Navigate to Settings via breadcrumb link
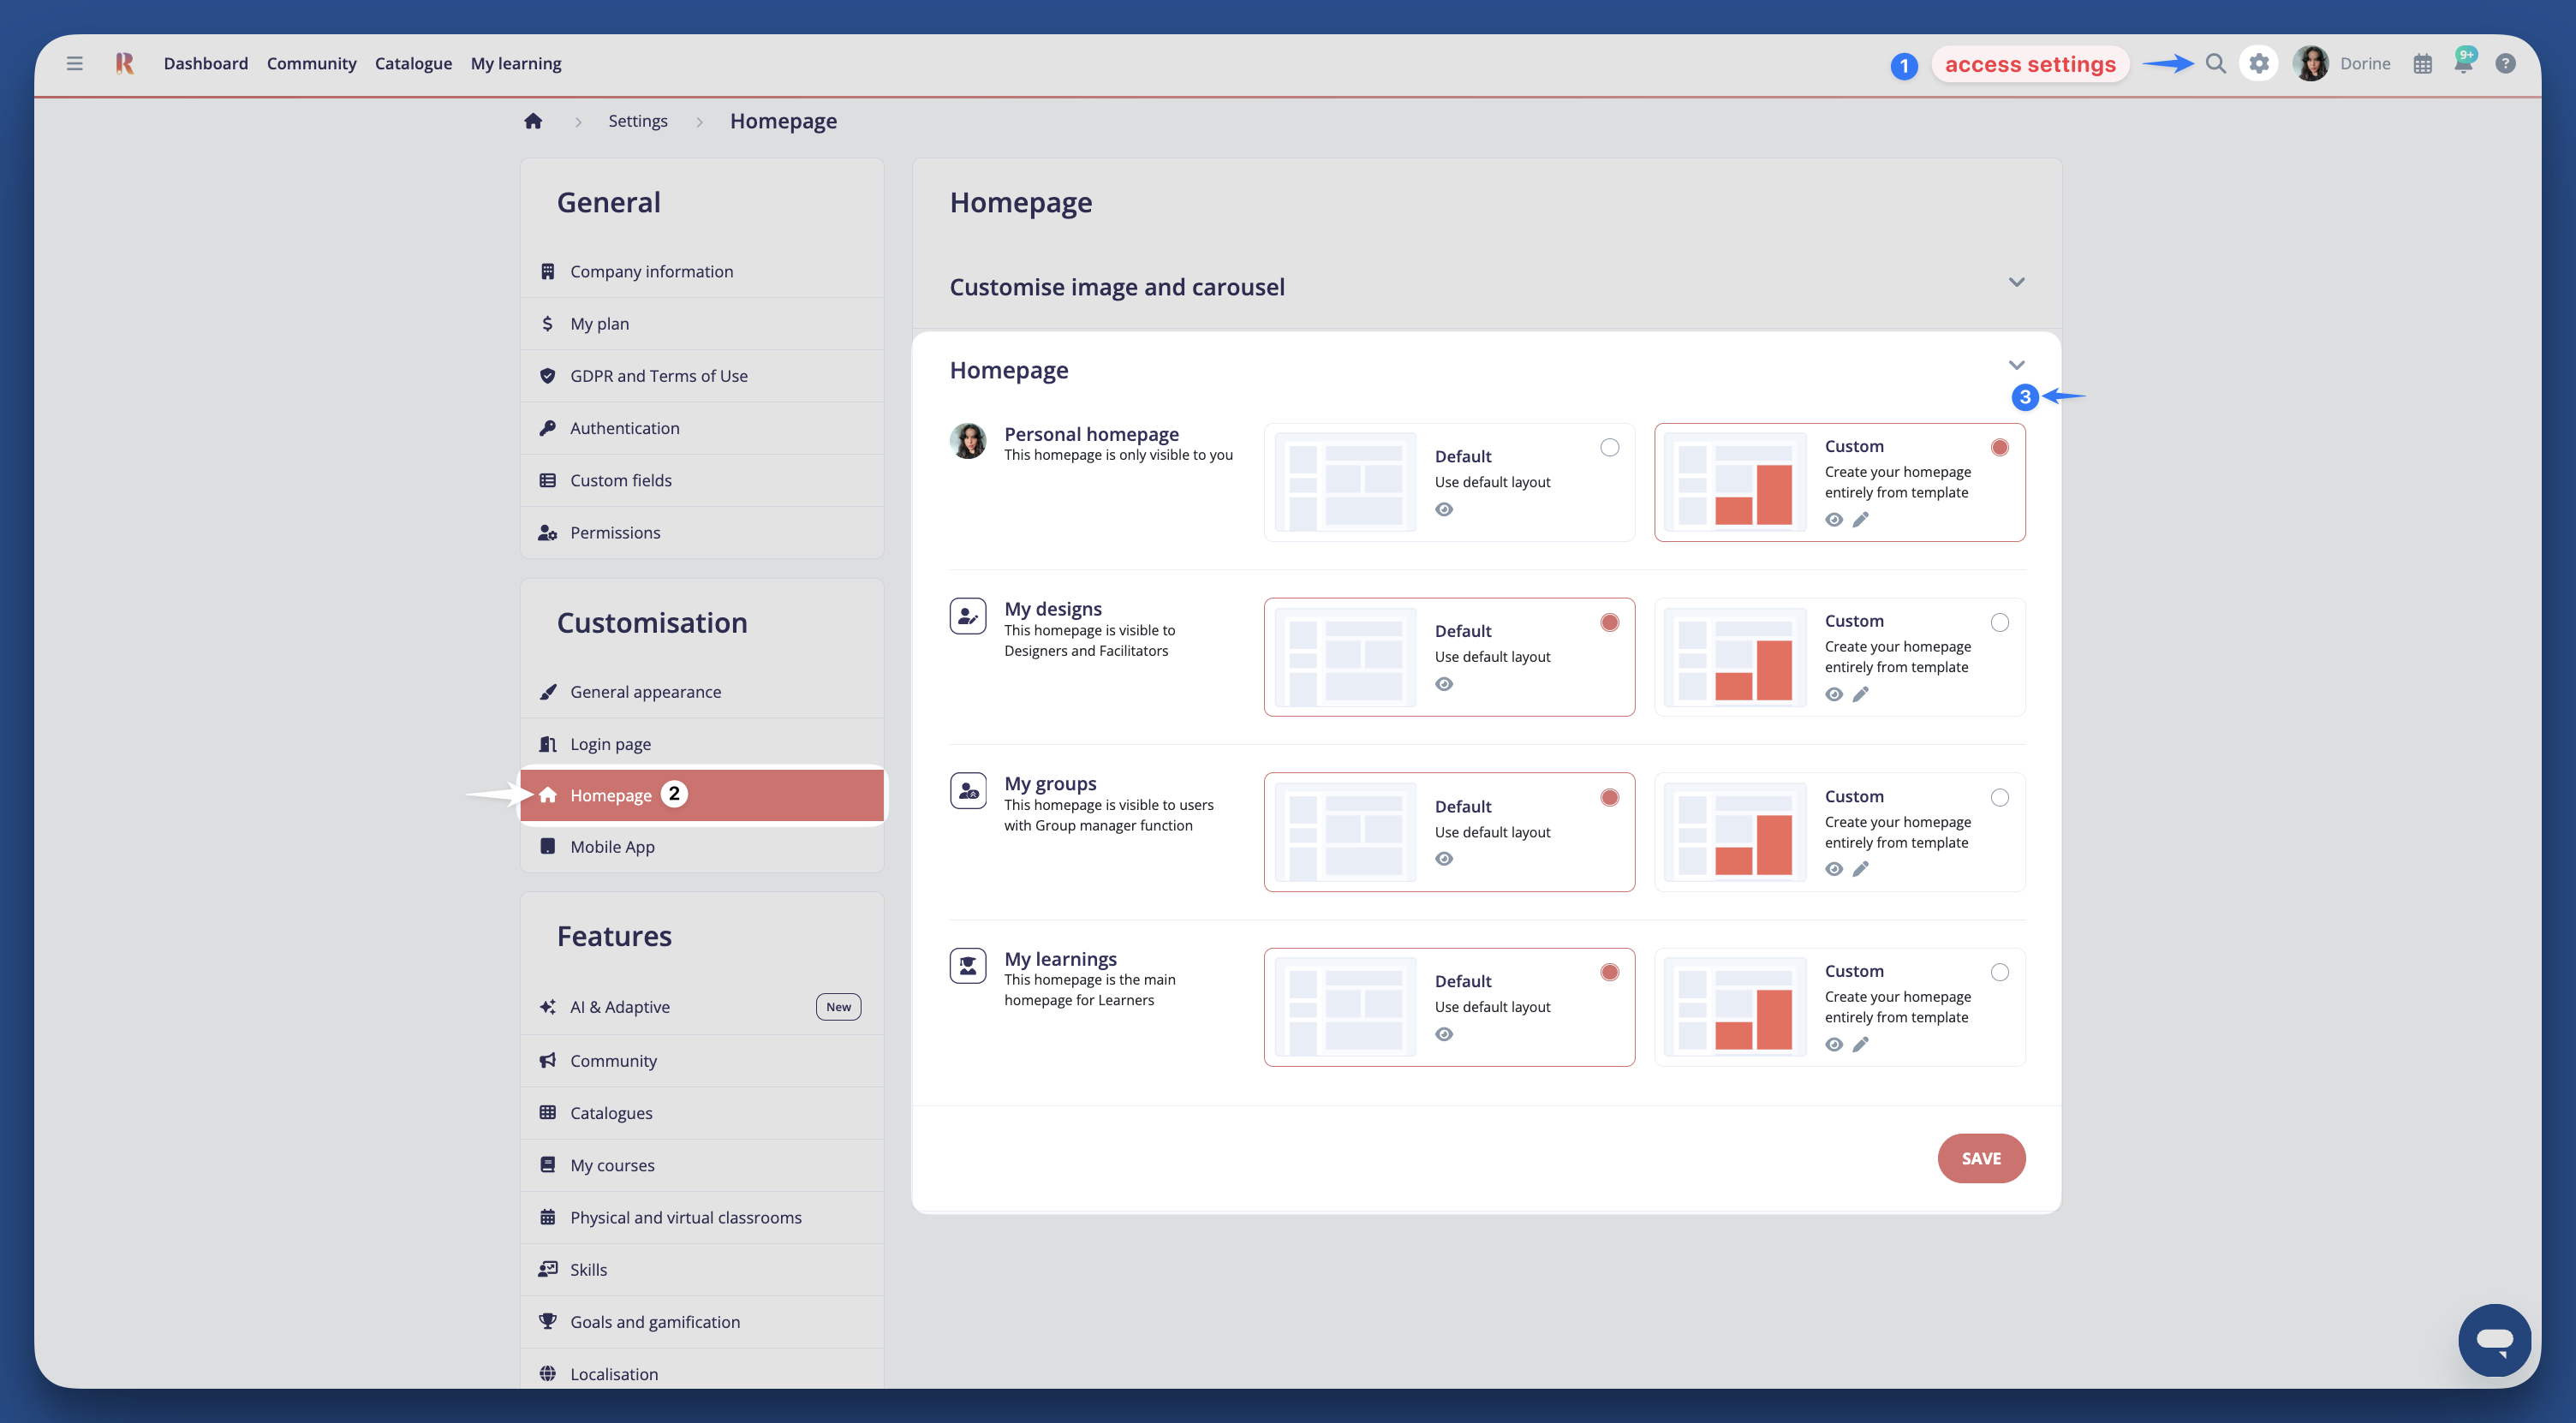The height and width of the screenshot is (1423, 2576). click(638, 120)
